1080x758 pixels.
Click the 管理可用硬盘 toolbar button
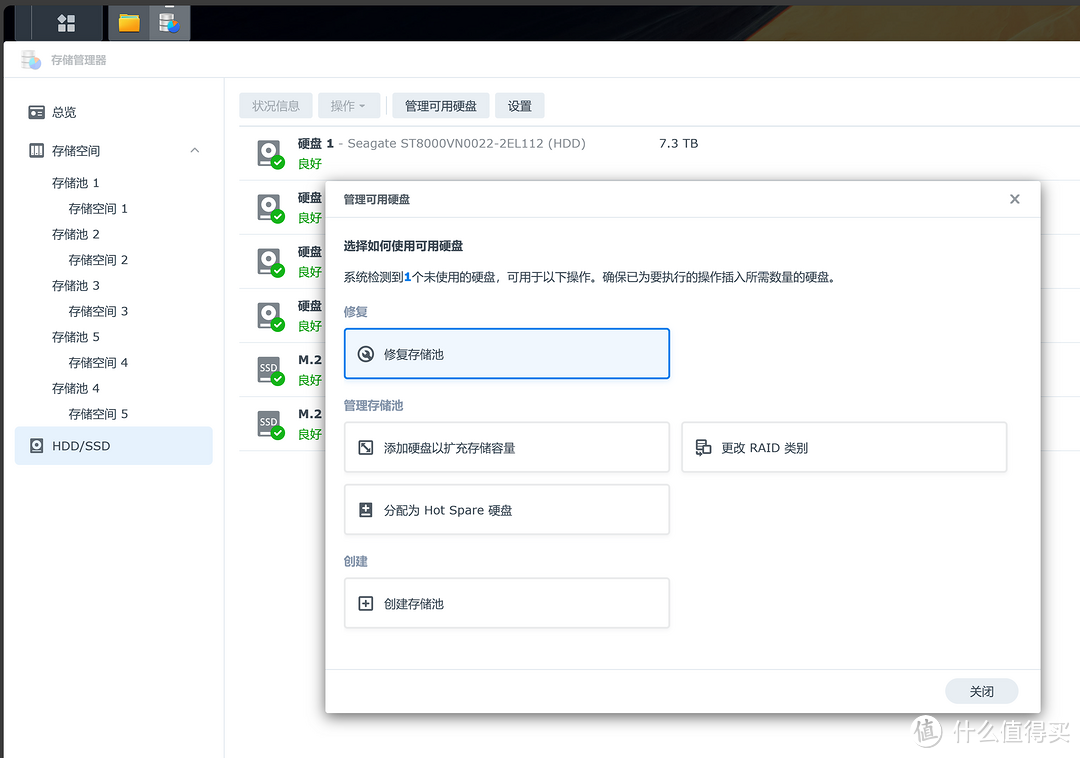coord(441,106)
